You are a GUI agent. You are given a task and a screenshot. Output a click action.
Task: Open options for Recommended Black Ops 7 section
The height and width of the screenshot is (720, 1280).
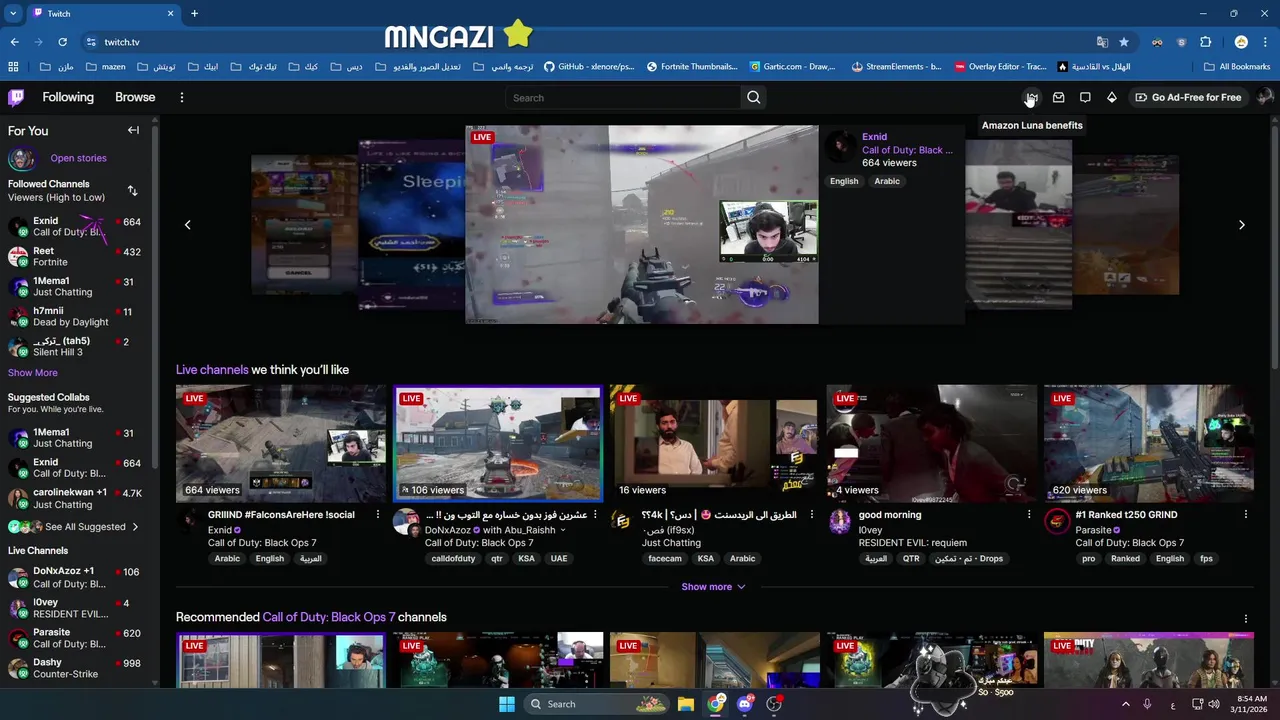coord(1246,618)
